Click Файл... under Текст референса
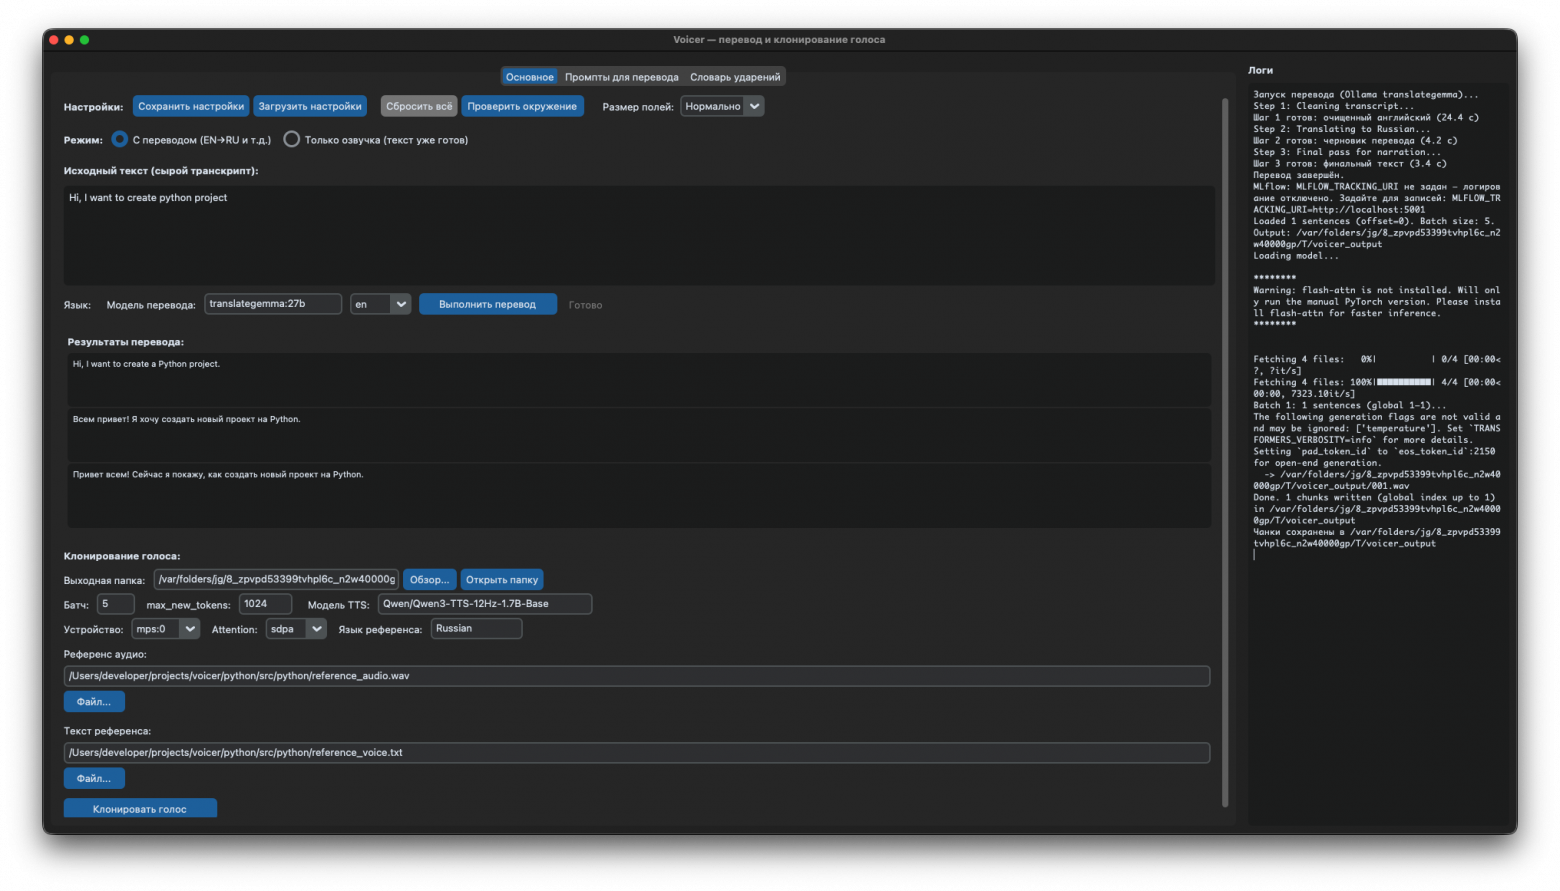 click(x=93, y=777)
